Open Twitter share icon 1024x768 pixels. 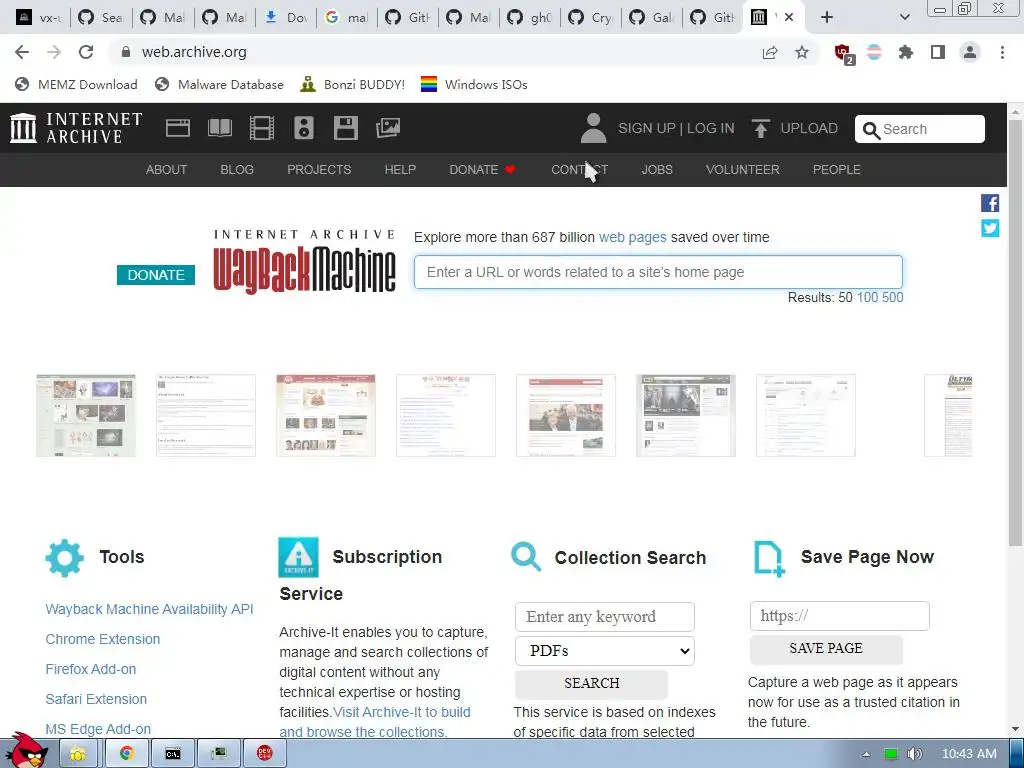click(990, 228)
